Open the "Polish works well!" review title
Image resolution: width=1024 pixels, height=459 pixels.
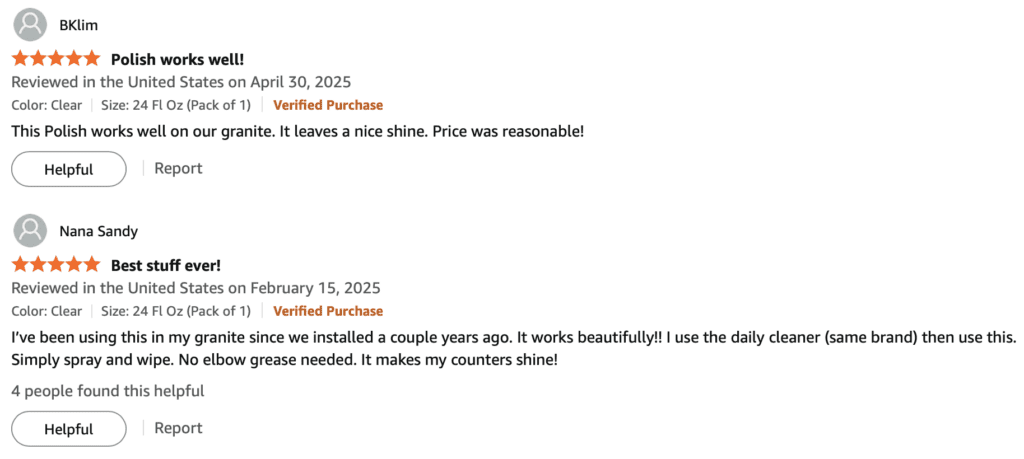[177, 59]
